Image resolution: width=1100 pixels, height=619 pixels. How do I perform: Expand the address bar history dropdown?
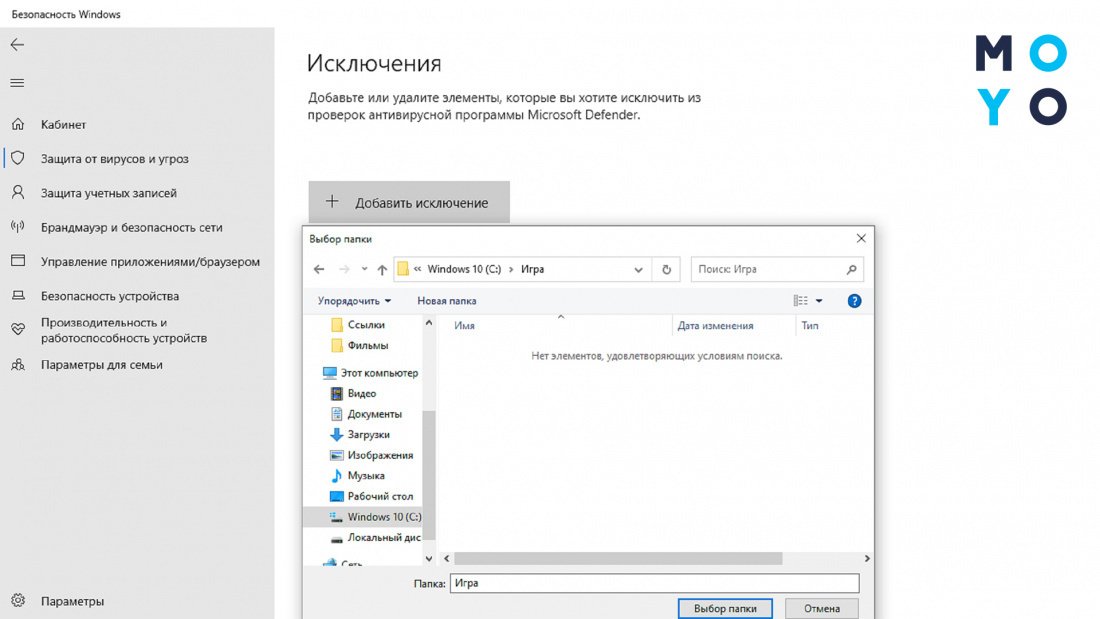[638, 269]
